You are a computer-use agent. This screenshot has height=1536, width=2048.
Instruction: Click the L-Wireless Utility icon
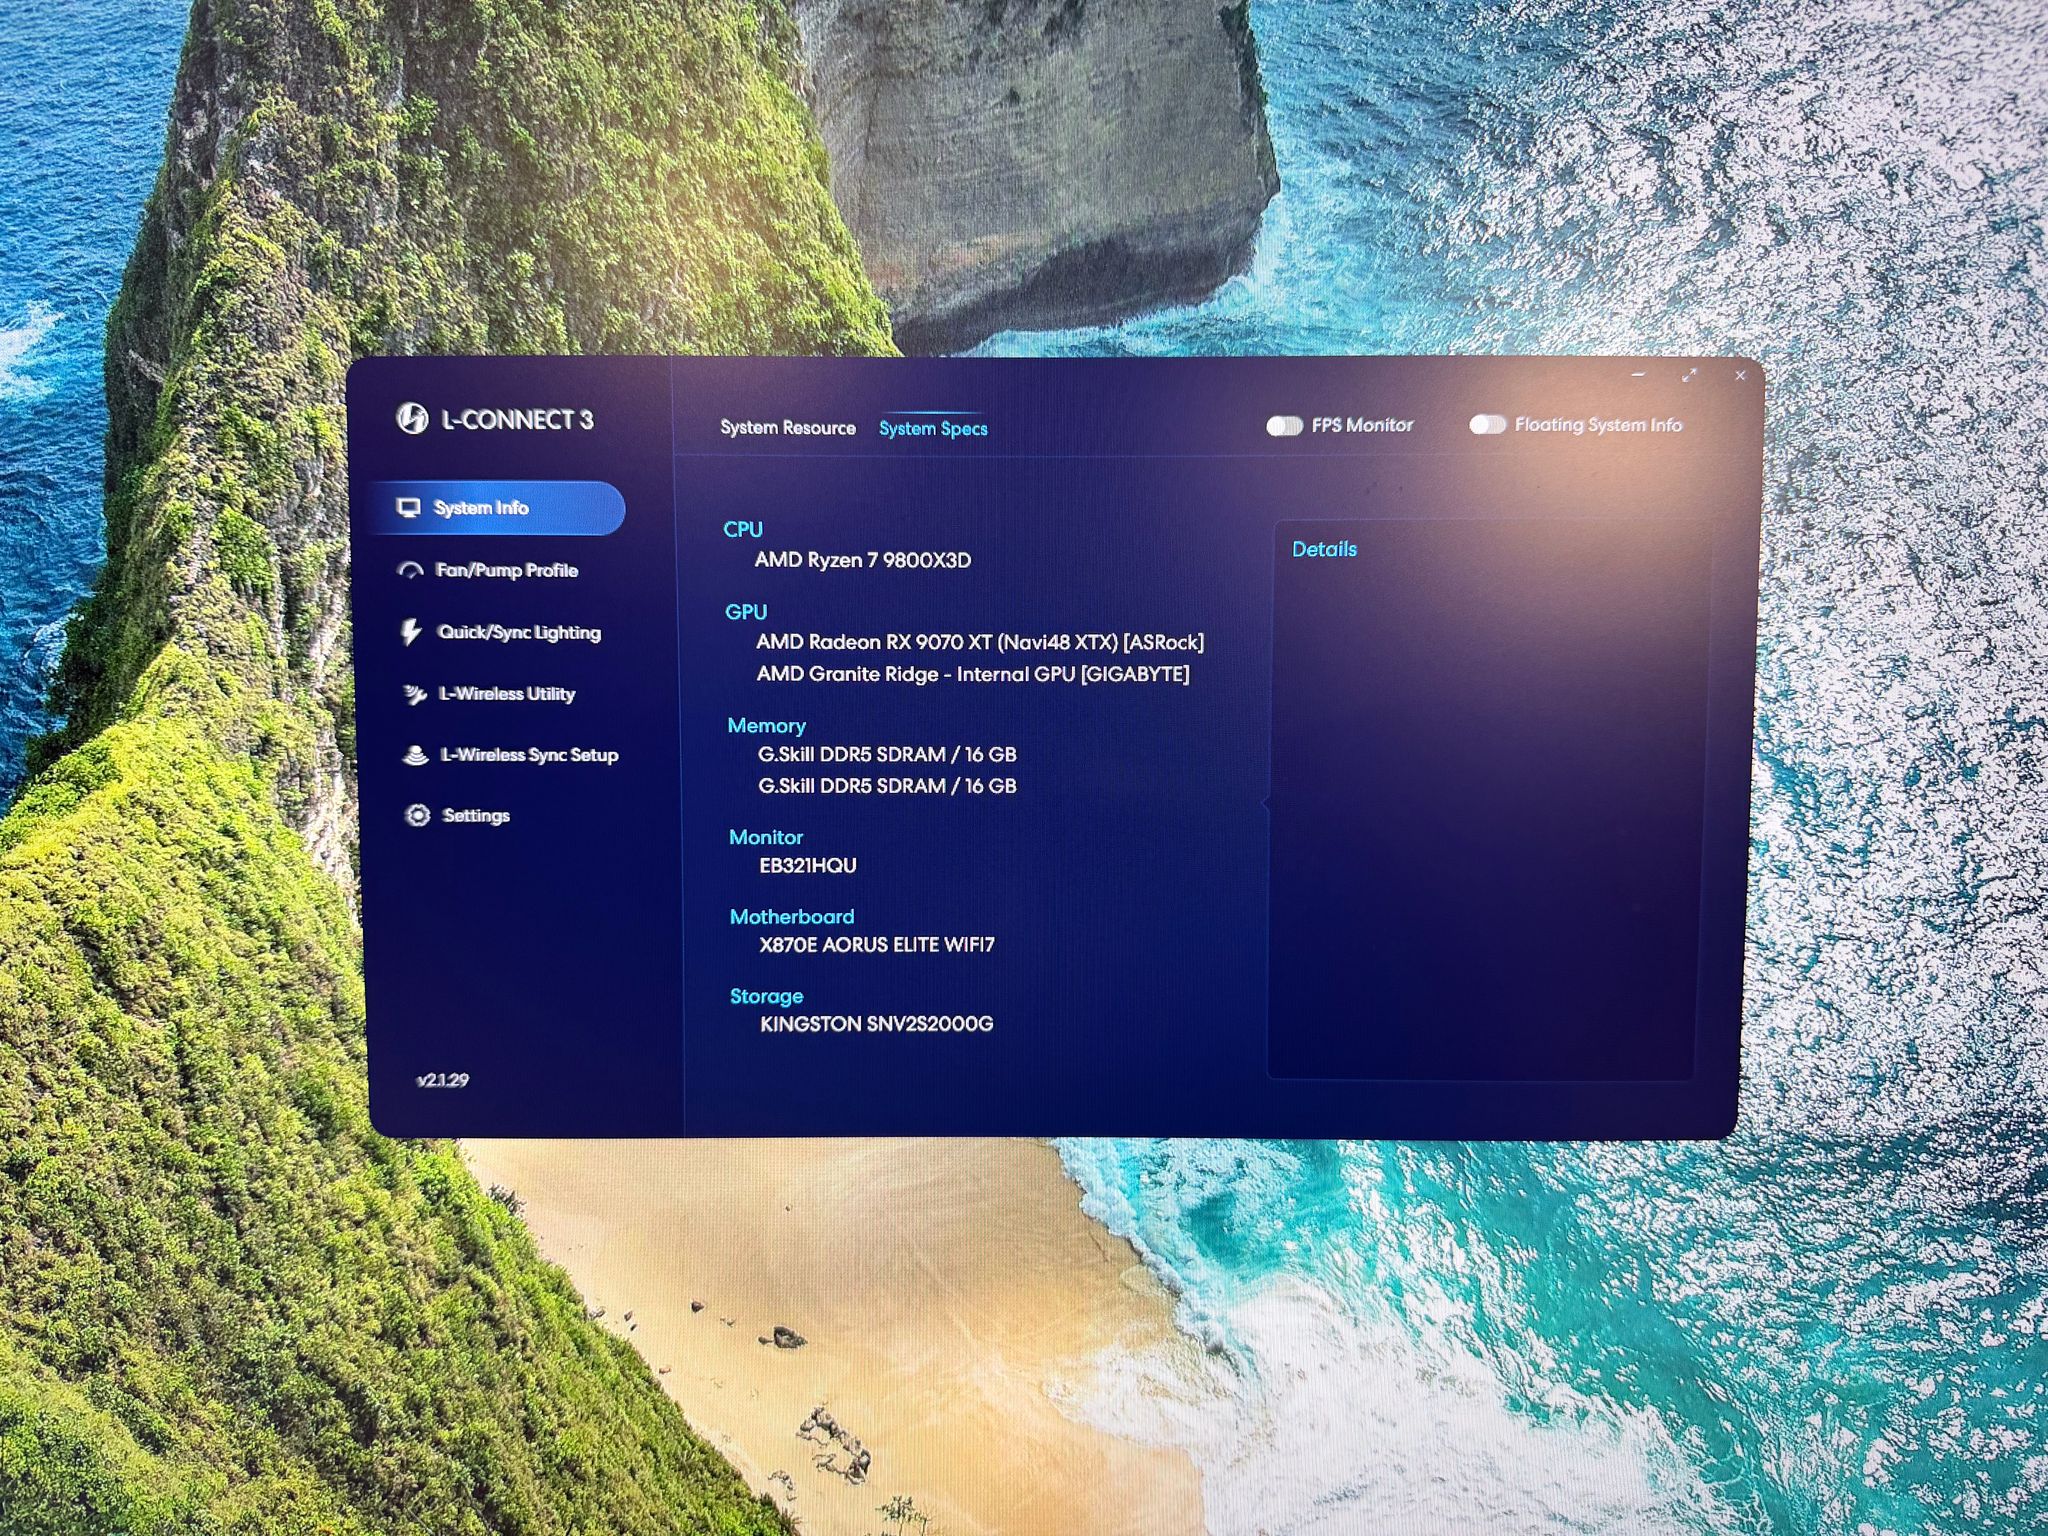tap(414, 694)
